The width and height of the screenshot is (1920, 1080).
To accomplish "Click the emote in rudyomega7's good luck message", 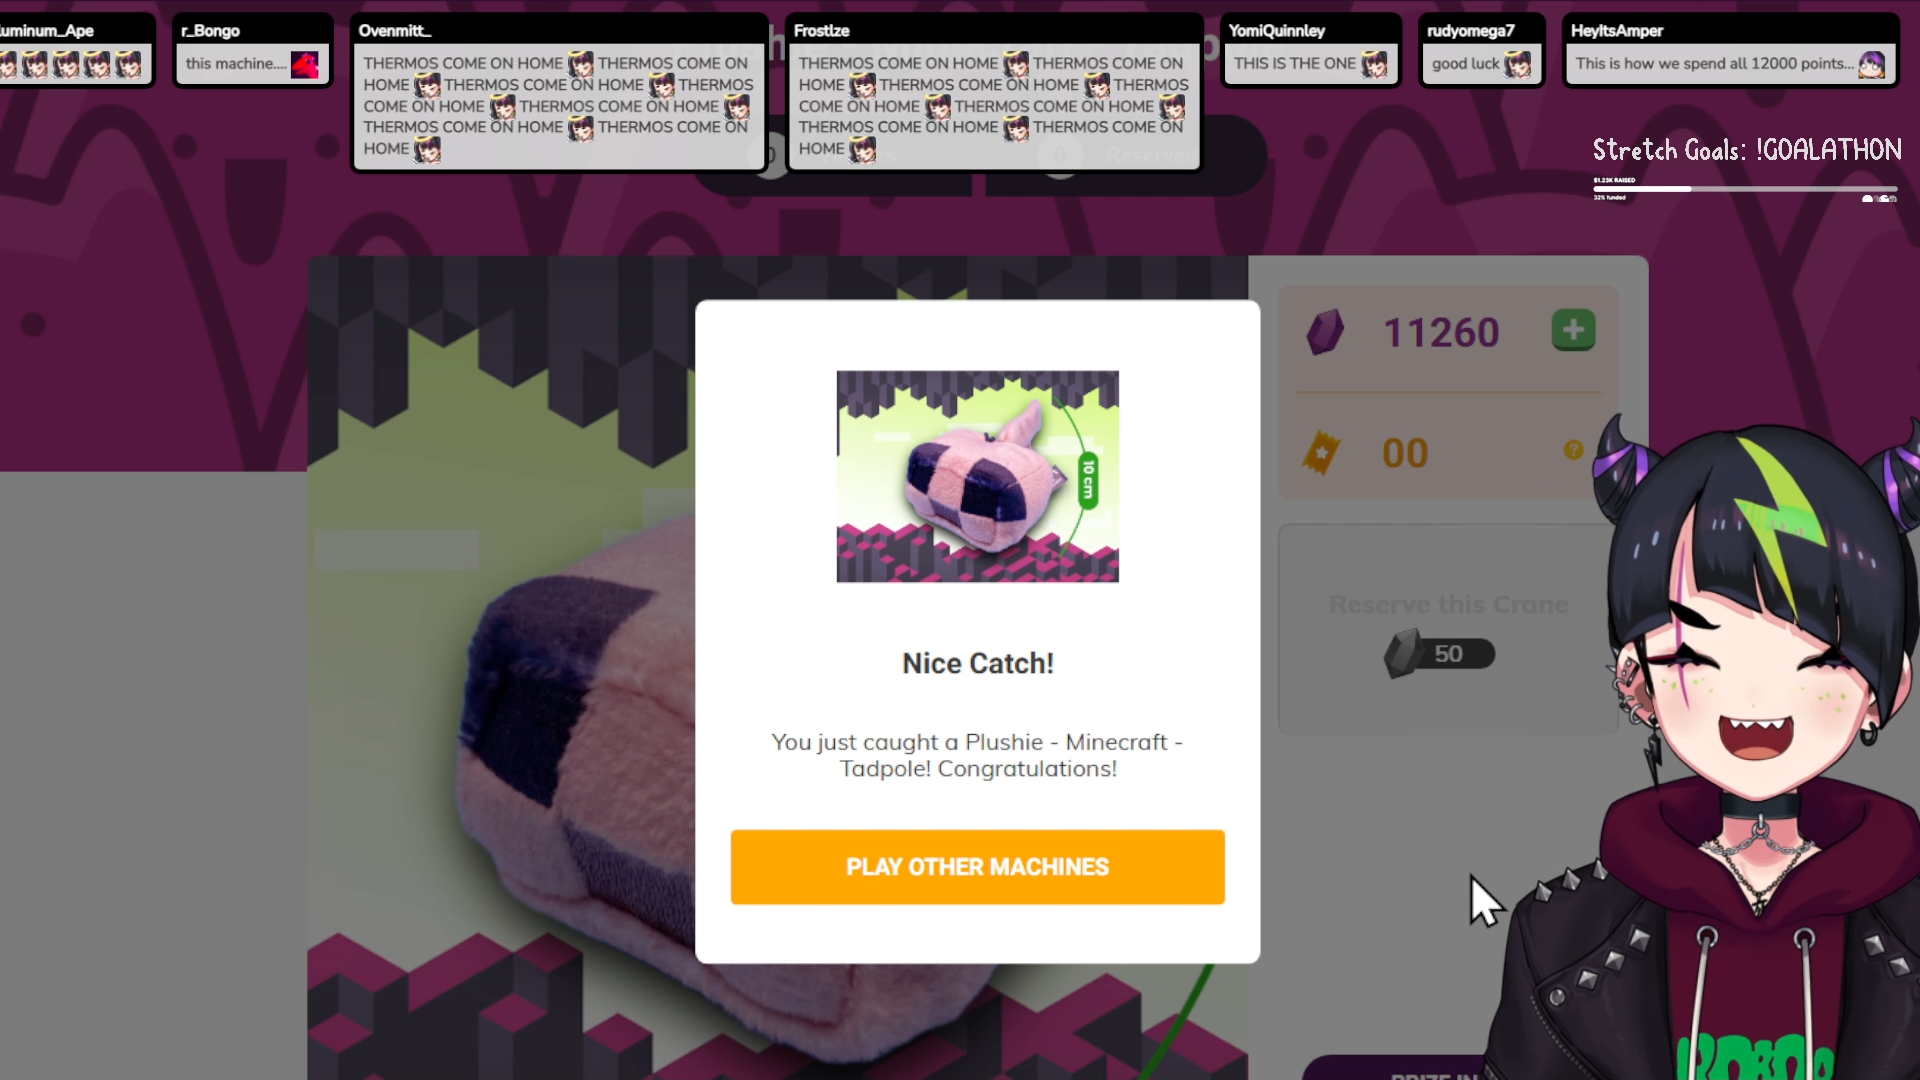I will 1517,65.
